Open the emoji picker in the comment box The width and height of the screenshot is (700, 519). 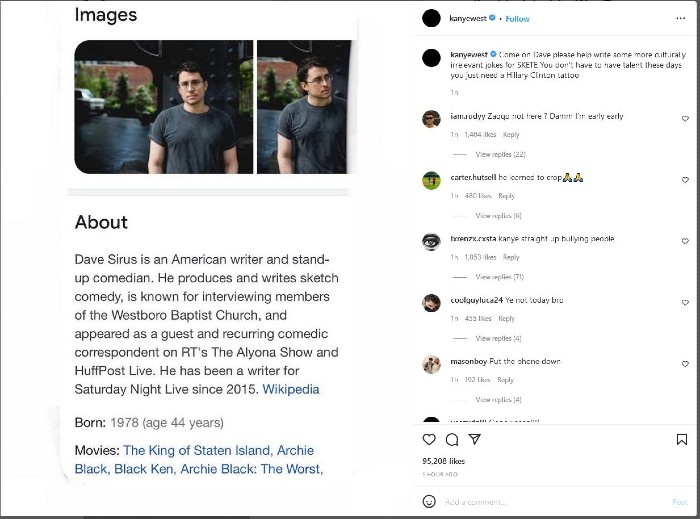pos(429,501)
